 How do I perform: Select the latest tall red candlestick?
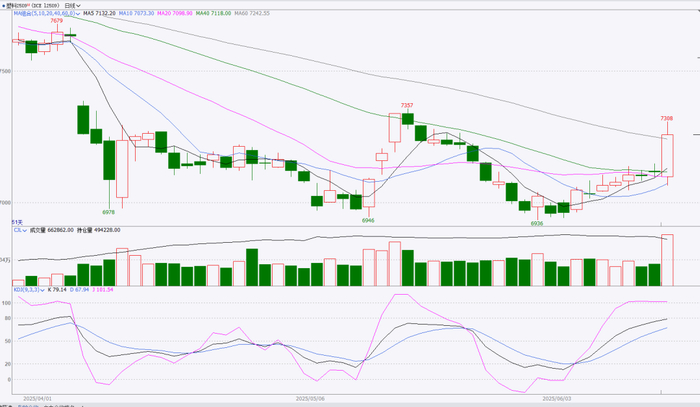click(x=667, y=156)
